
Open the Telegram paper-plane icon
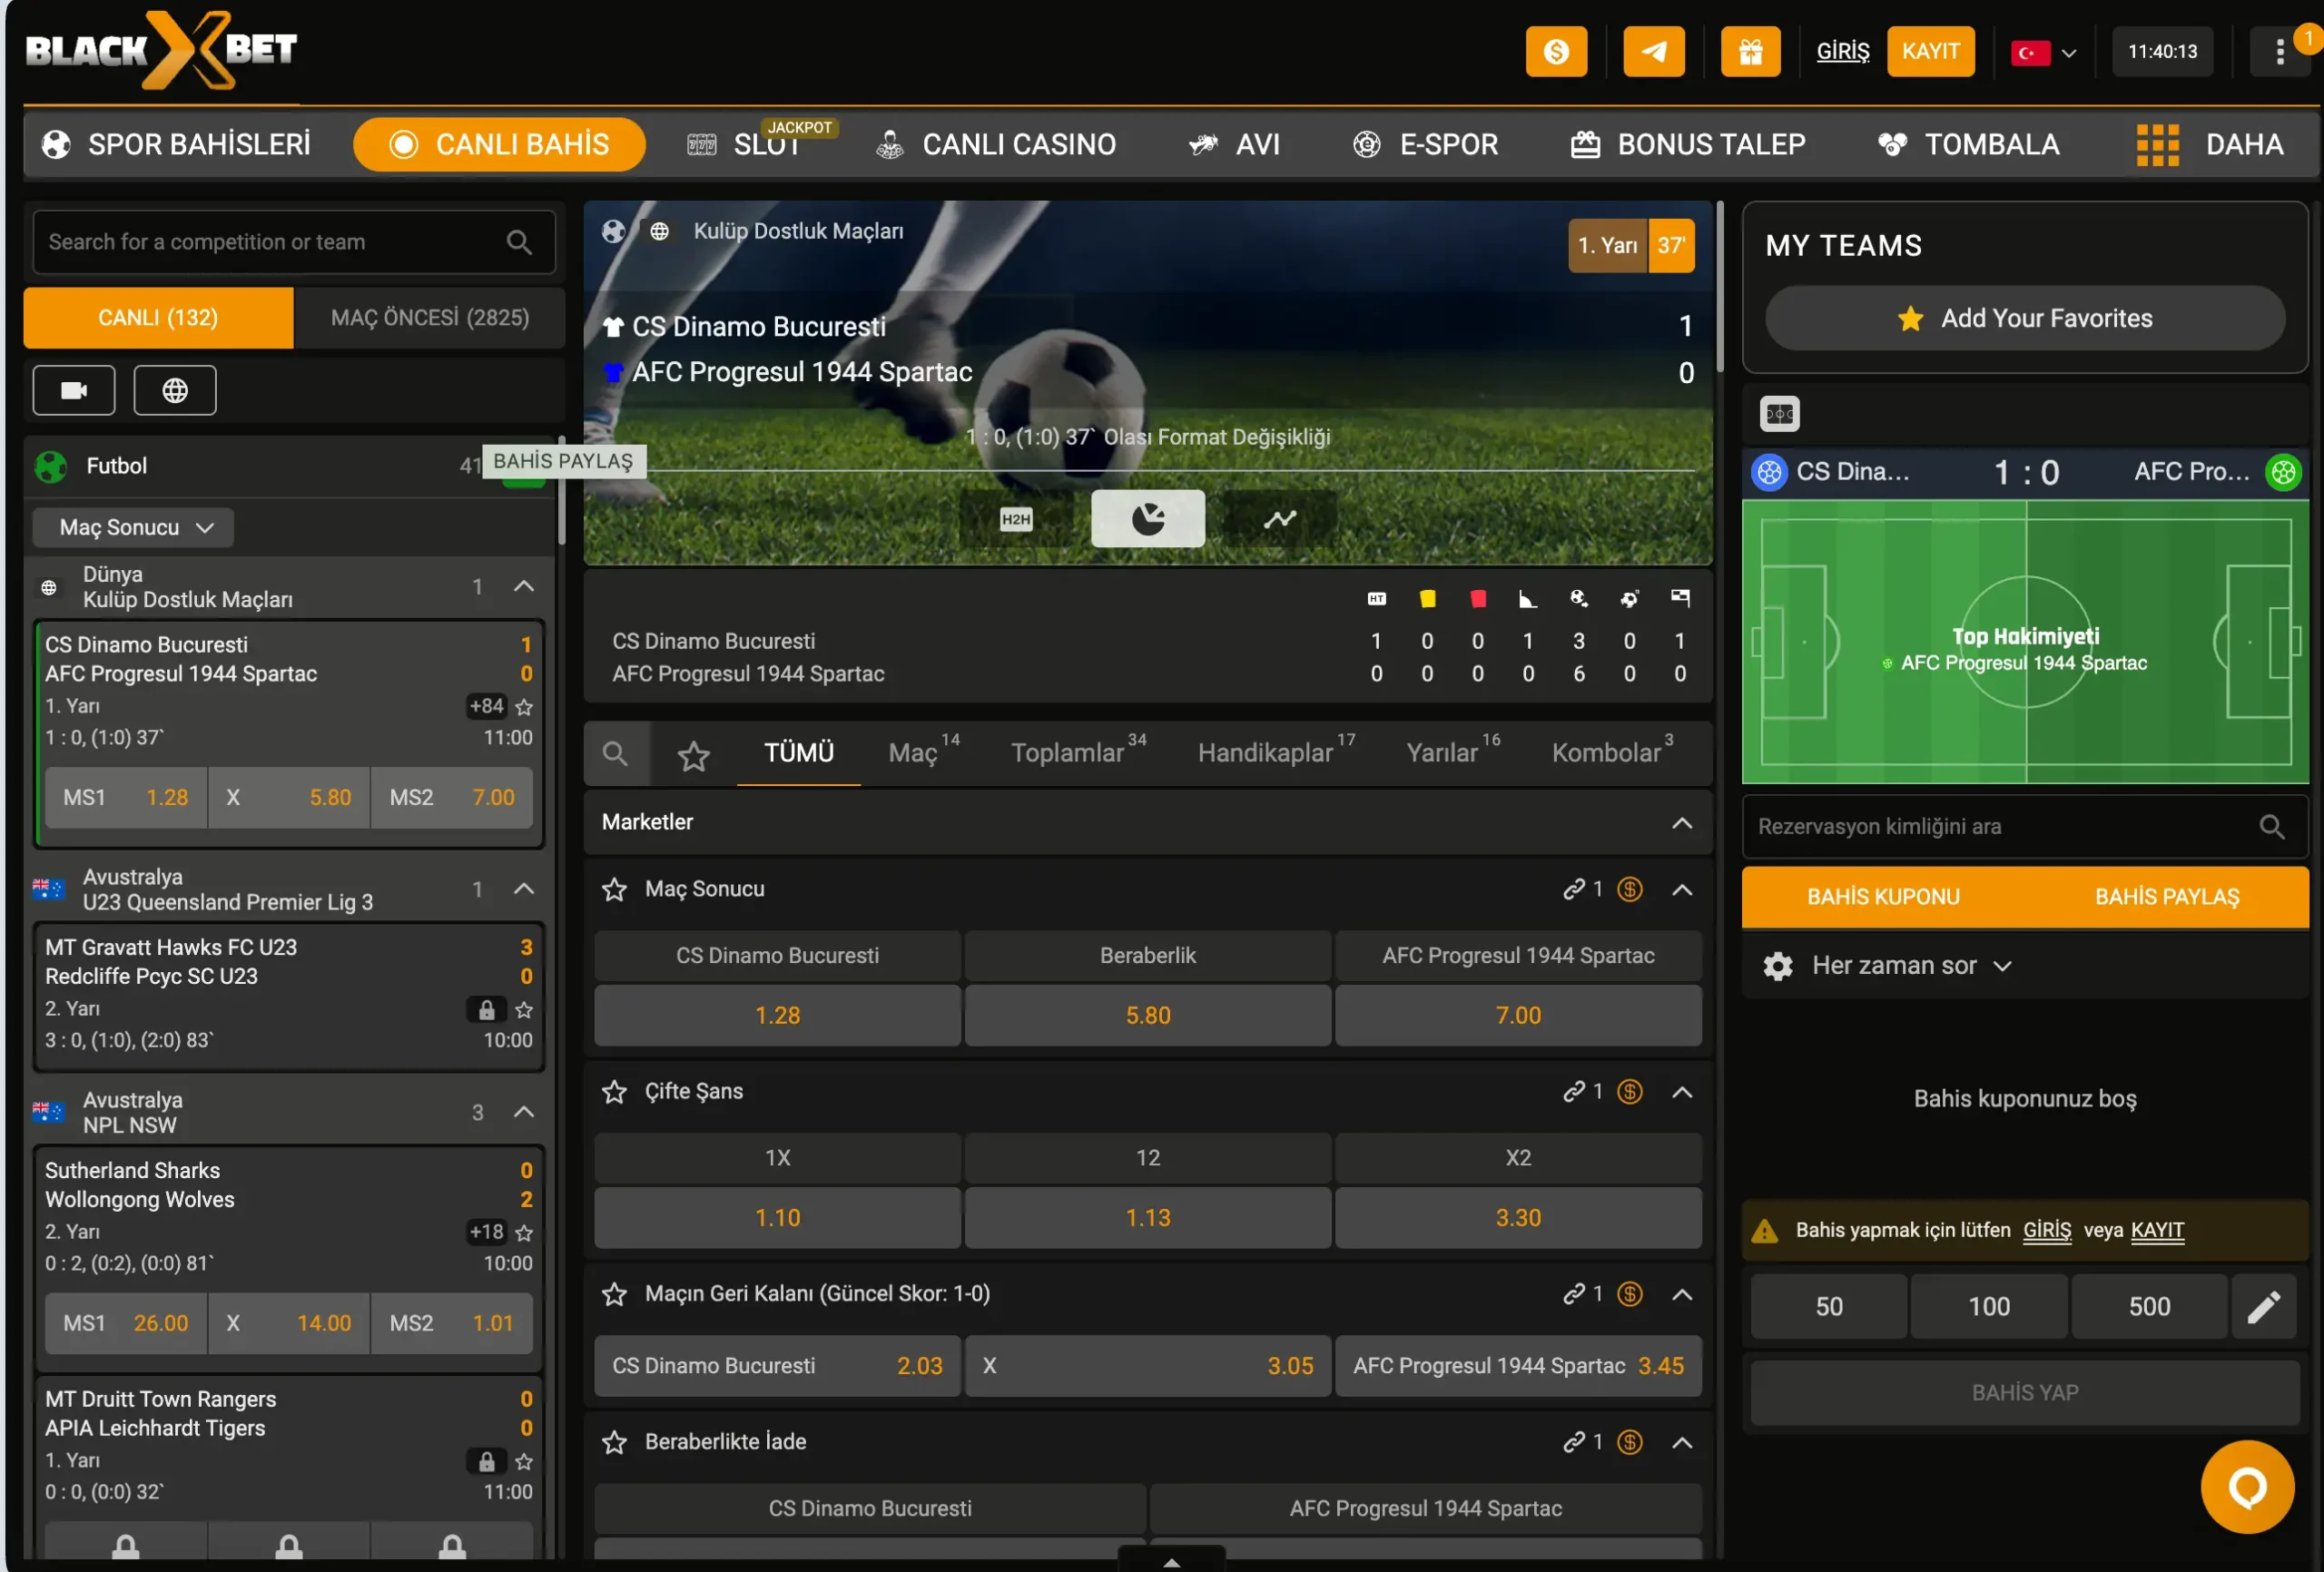tap(1653, 51)
